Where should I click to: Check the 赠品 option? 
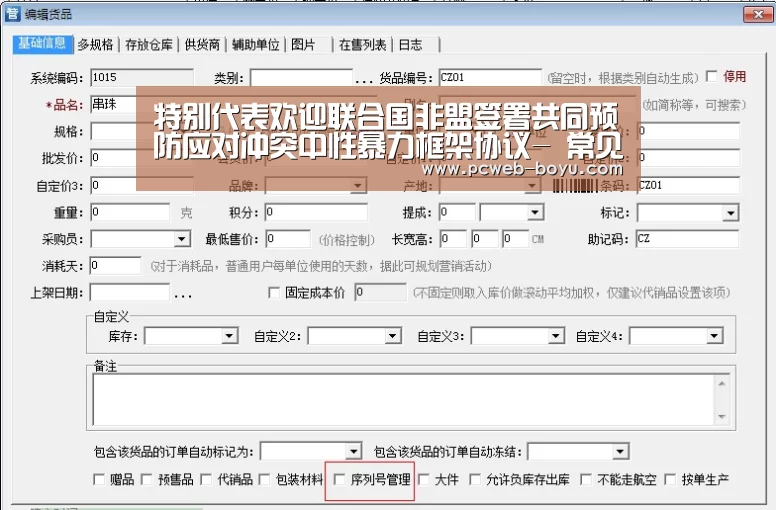(x=99, y=479)
